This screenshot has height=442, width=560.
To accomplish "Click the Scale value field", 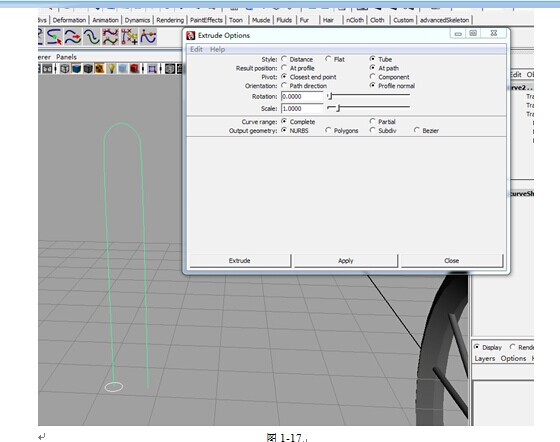I will click(x=302, y=109).
